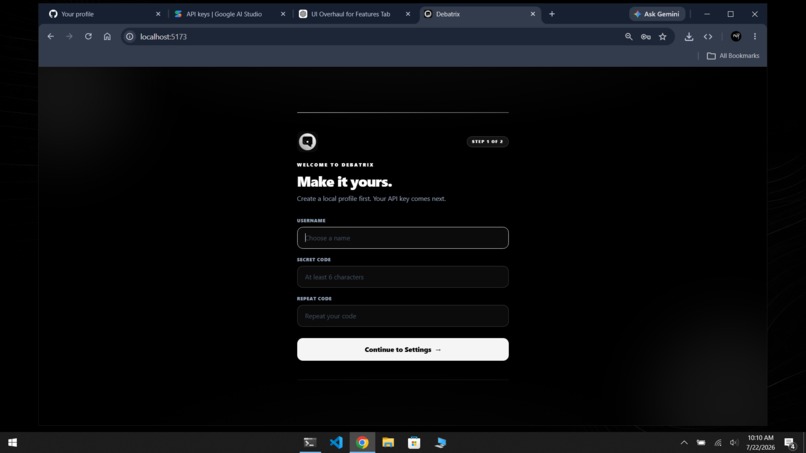806x453 pixels.
Task: Open the taskbar clock and date
Action: (x=760, y=443)
